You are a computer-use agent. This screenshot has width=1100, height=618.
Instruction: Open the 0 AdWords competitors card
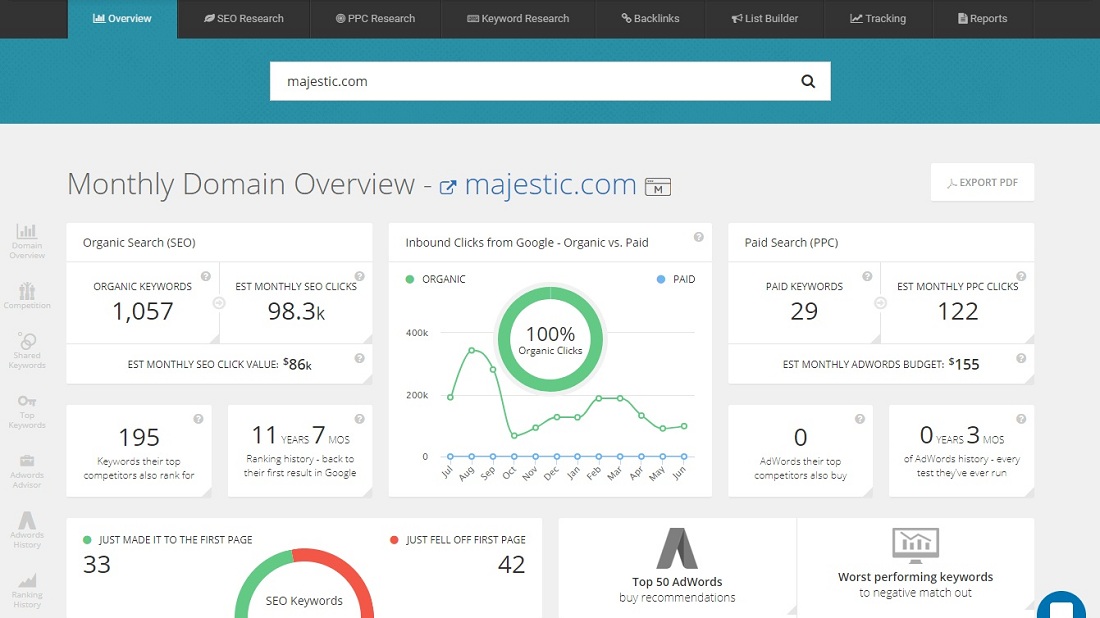800,451
